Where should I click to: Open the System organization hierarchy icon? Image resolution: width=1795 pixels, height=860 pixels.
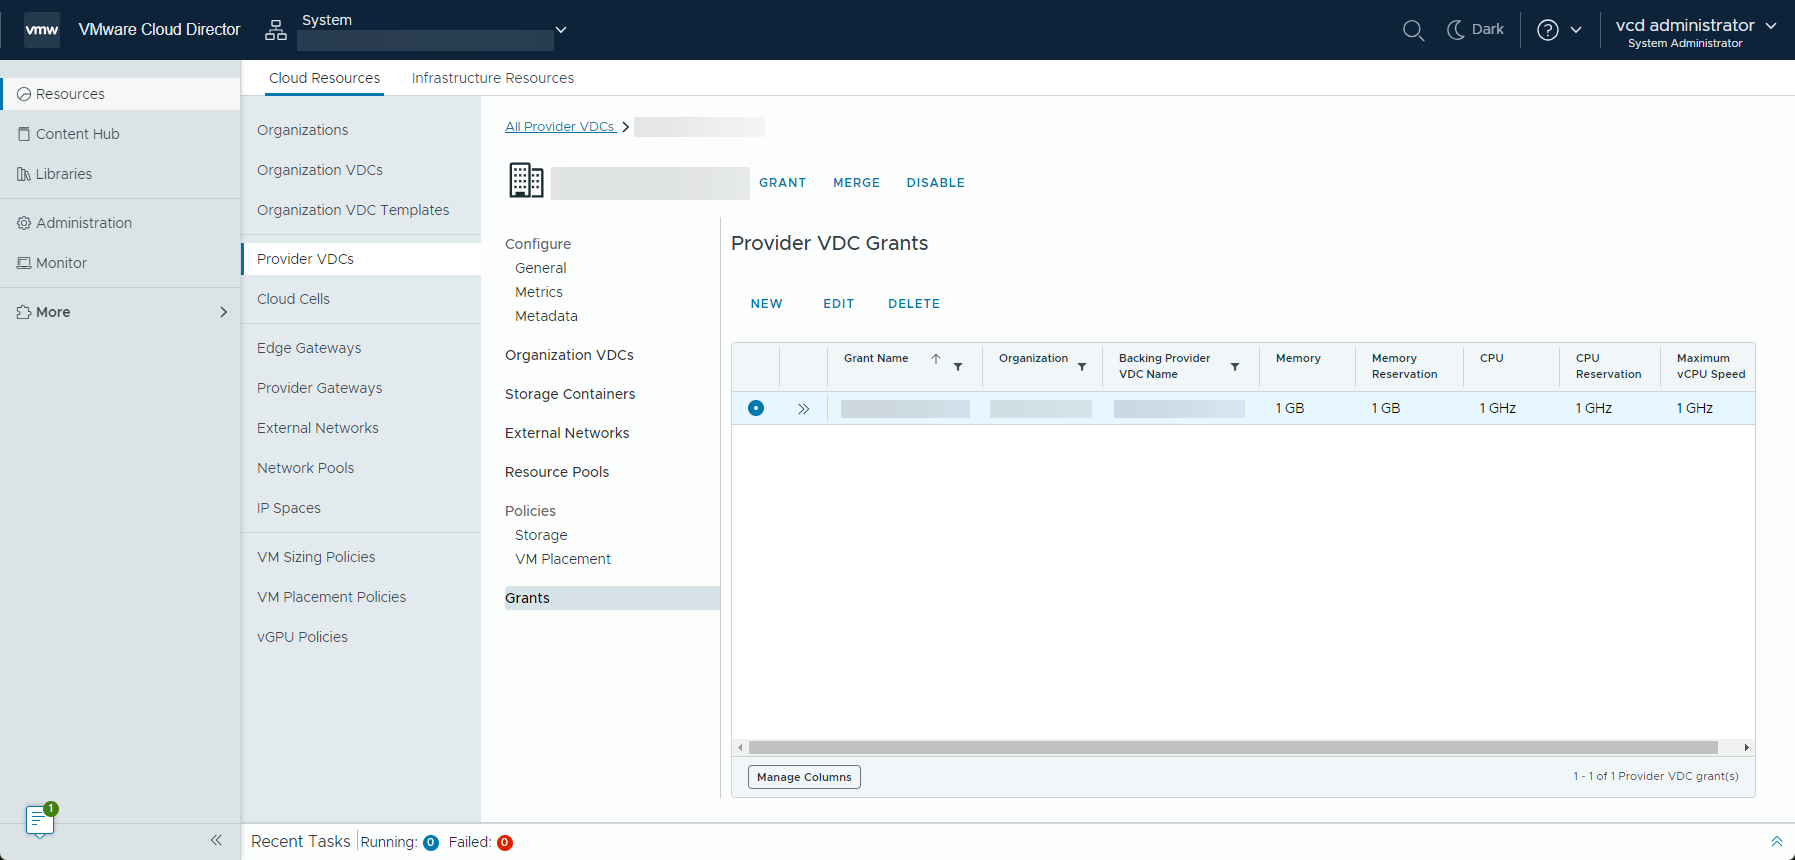276,31
